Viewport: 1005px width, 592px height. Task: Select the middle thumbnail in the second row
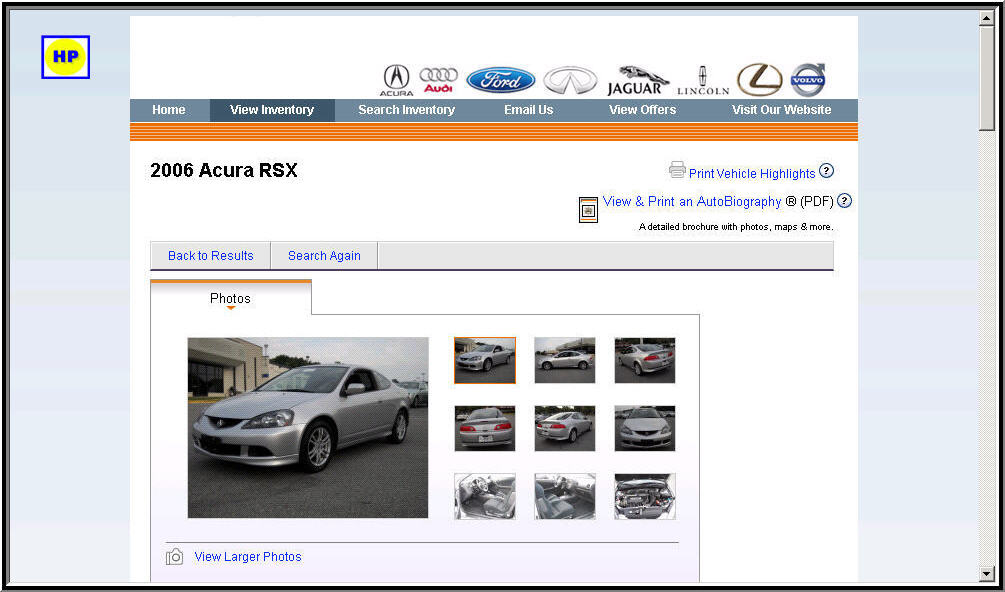click(x=565, y=428)
